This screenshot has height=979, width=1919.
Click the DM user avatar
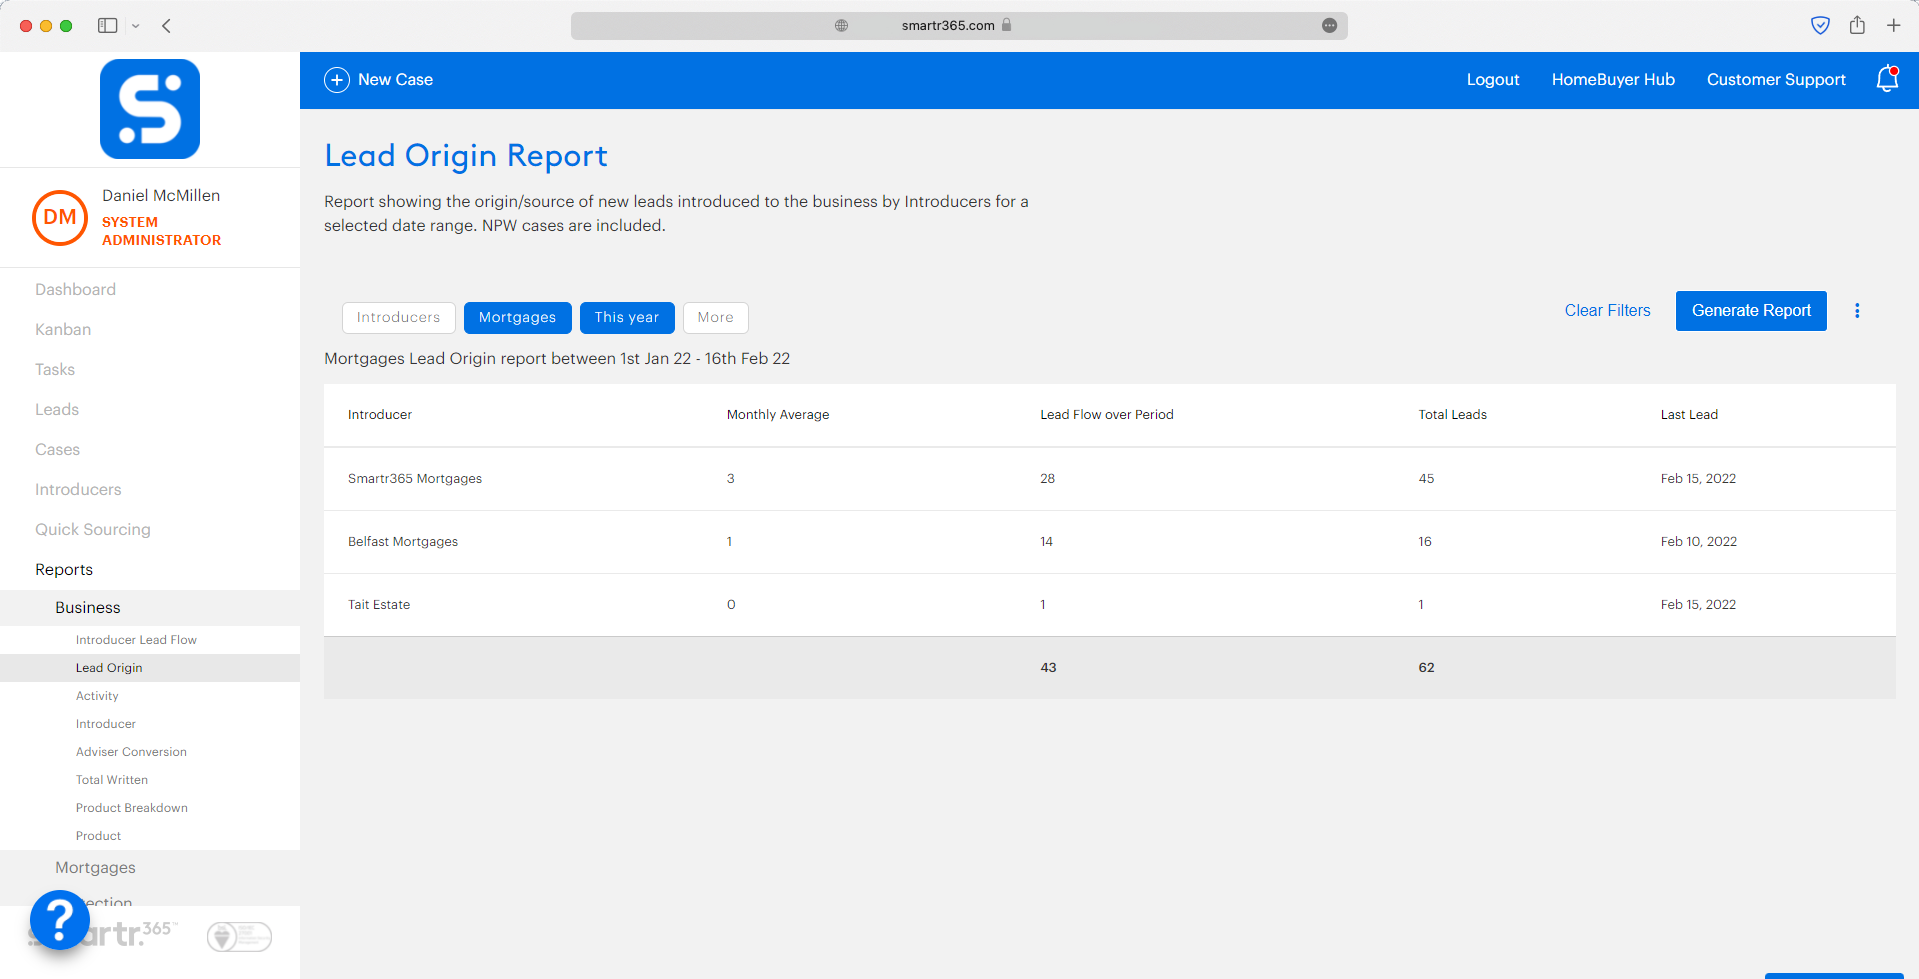(60, 218)
